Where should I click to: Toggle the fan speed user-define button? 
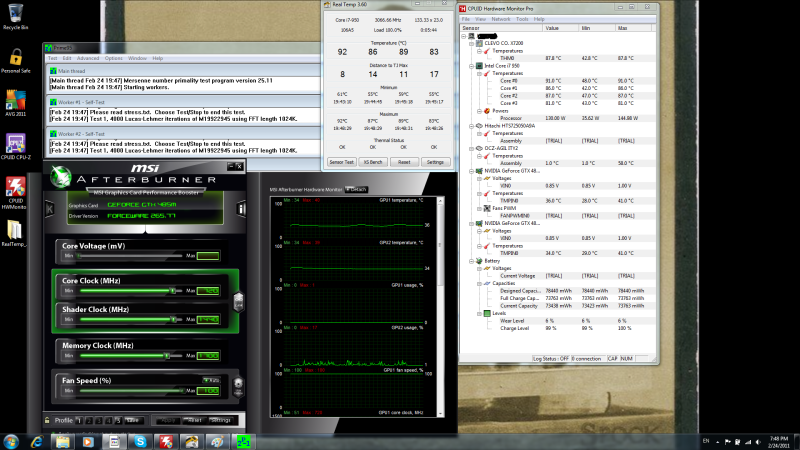(x=238, y=387)
